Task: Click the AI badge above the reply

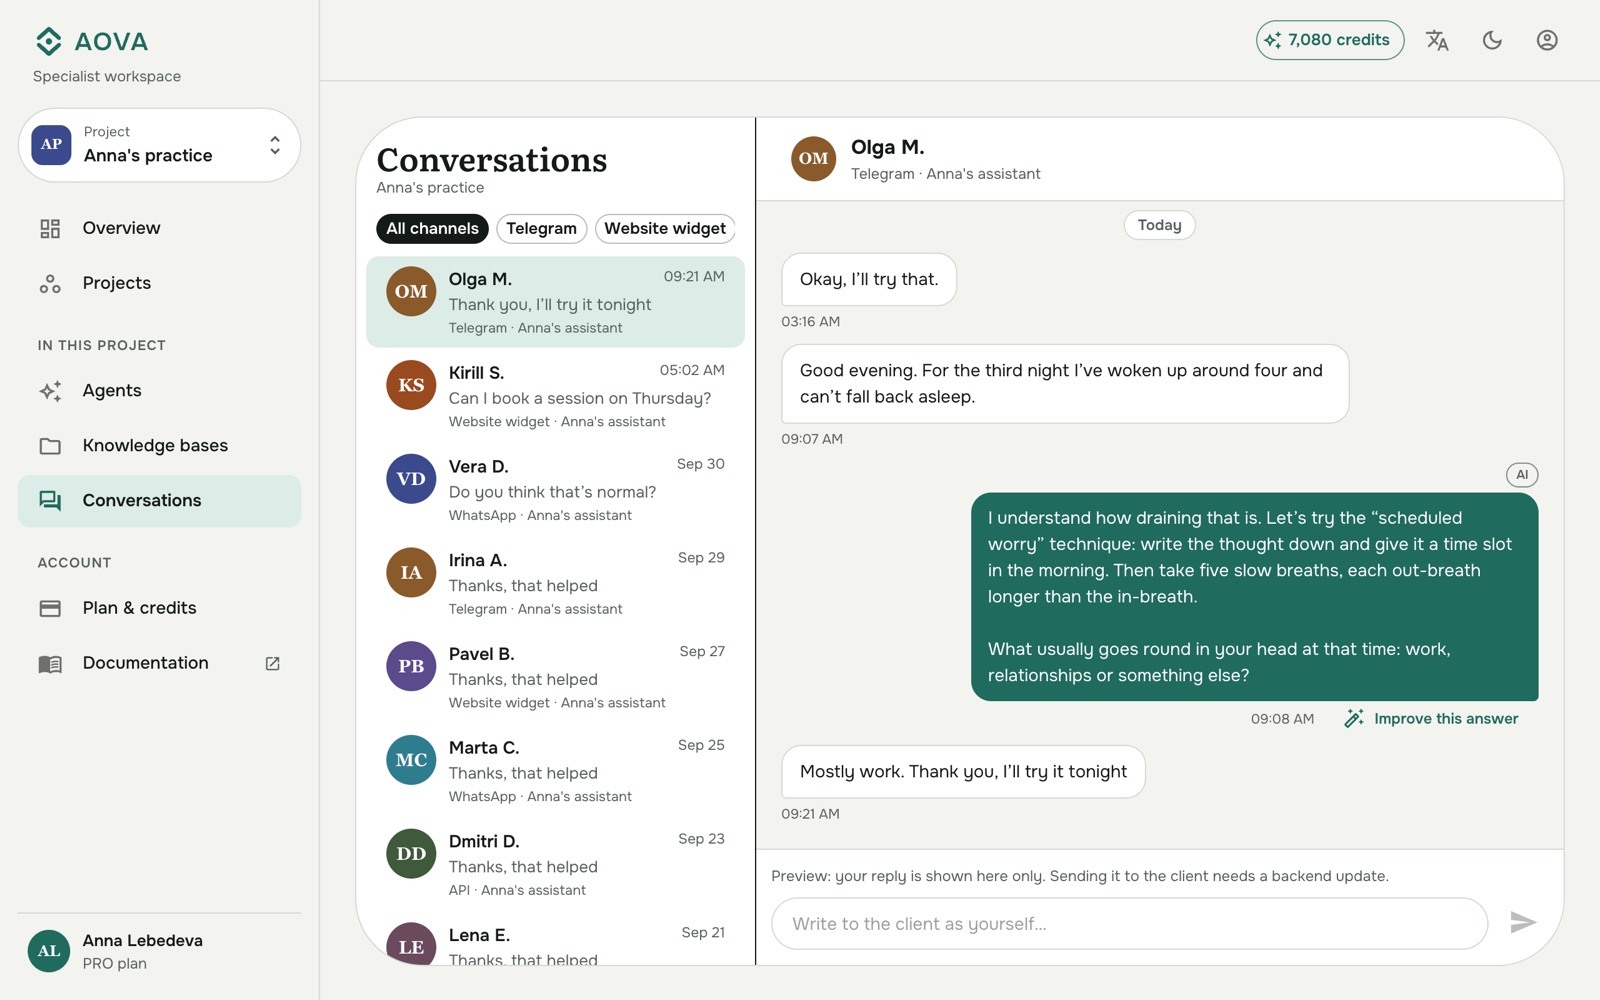Action: click(1522, 475)
